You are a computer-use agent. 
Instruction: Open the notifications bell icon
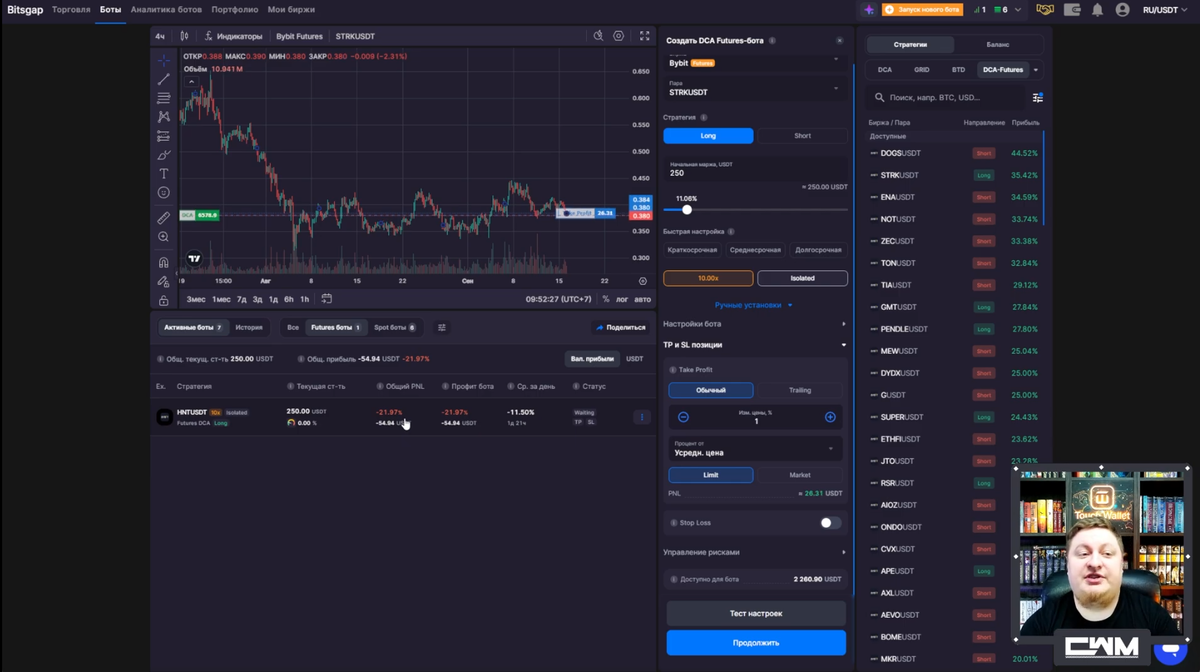[1097, 10]
